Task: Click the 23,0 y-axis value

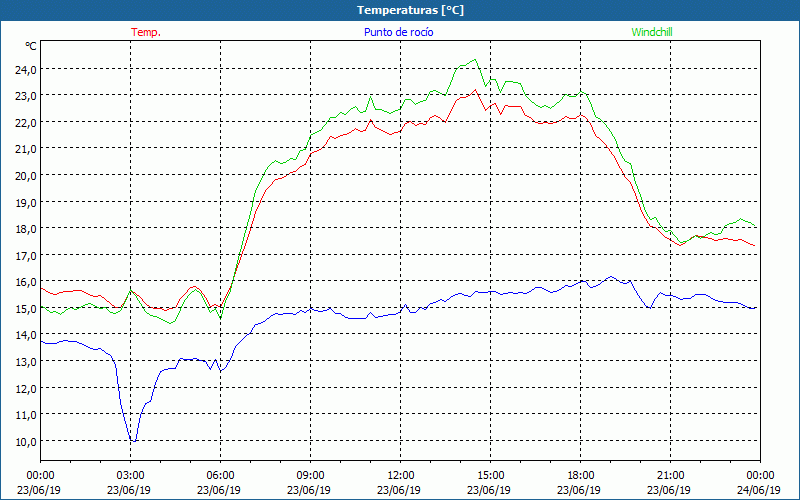Action: (25, 96)
